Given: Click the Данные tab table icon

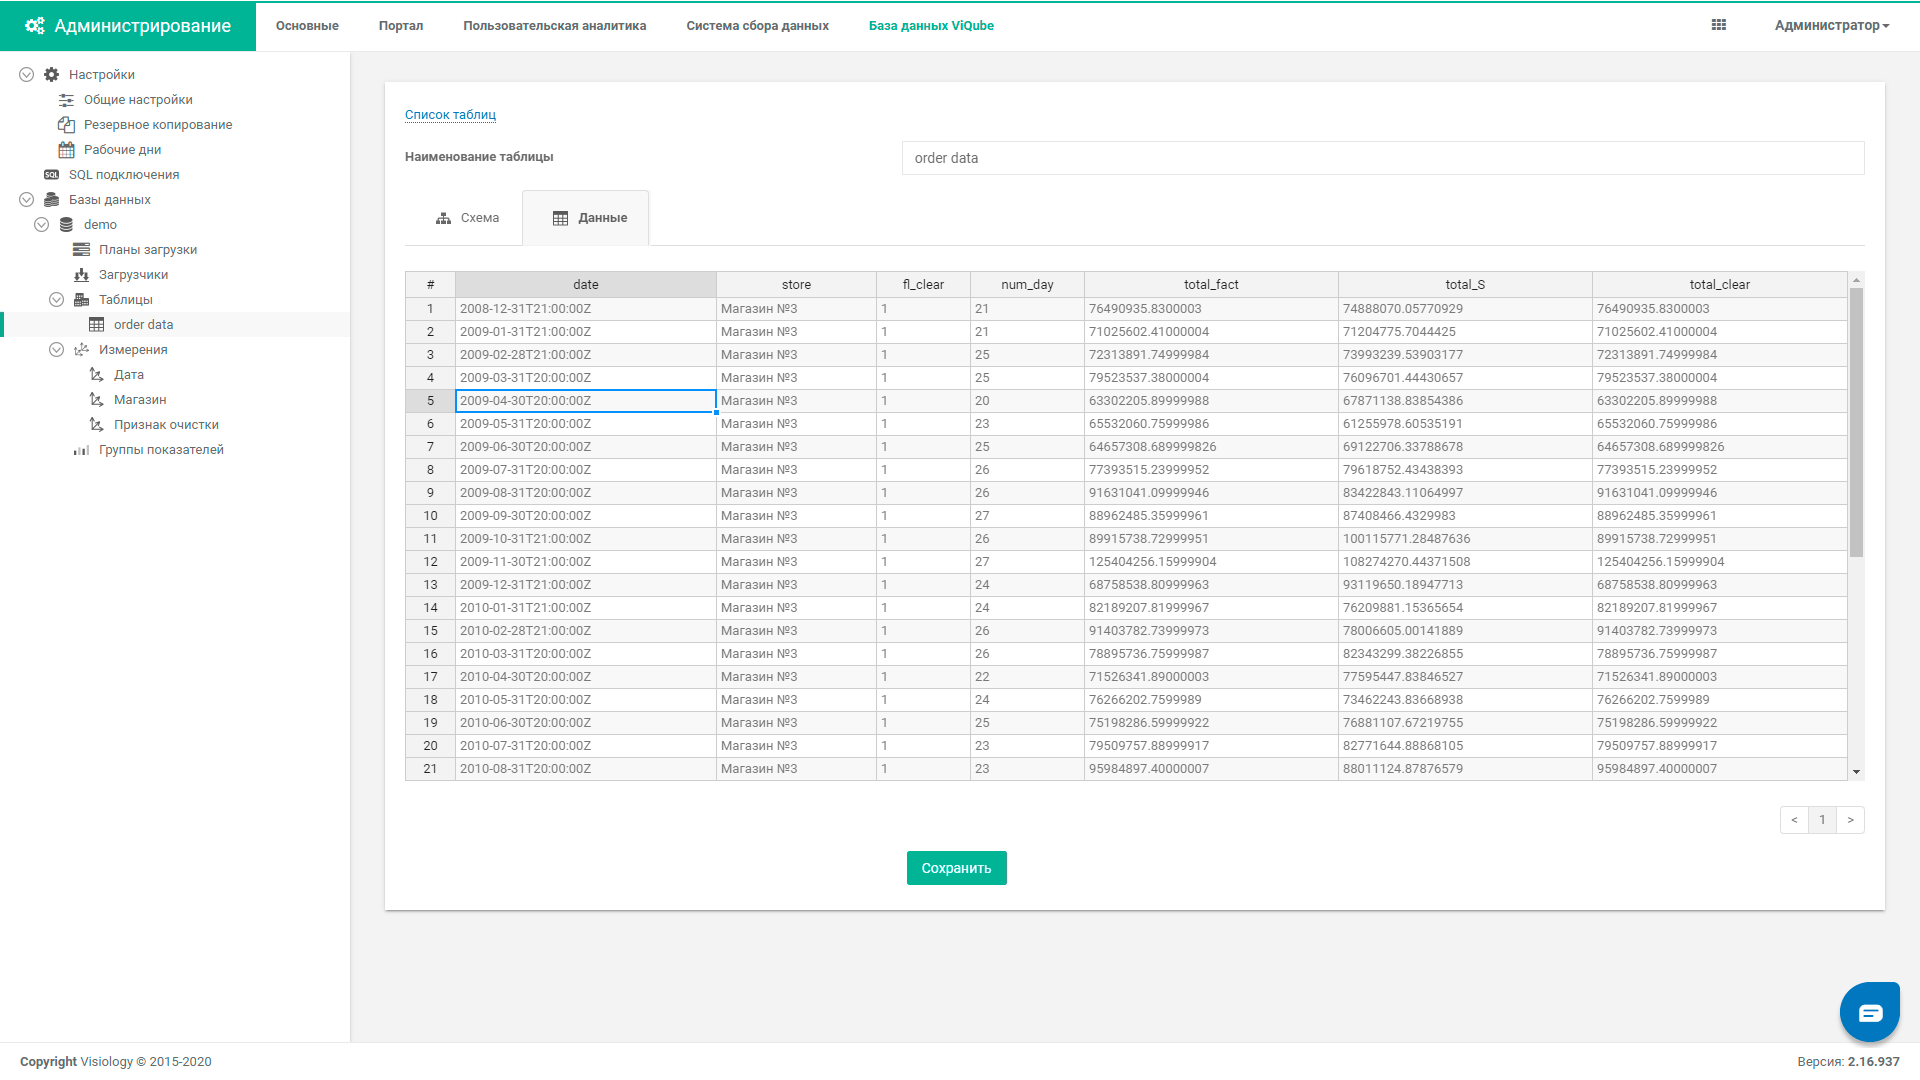Looking at the screenshot, I should click(x=561, y=218).
